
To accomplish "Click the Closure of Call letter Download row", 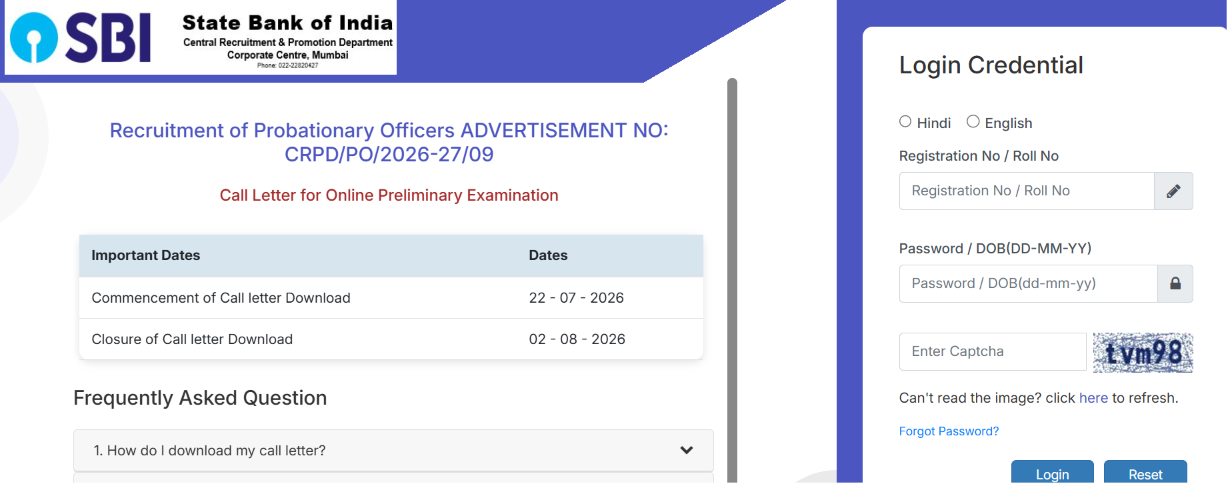I will (391, 339).
